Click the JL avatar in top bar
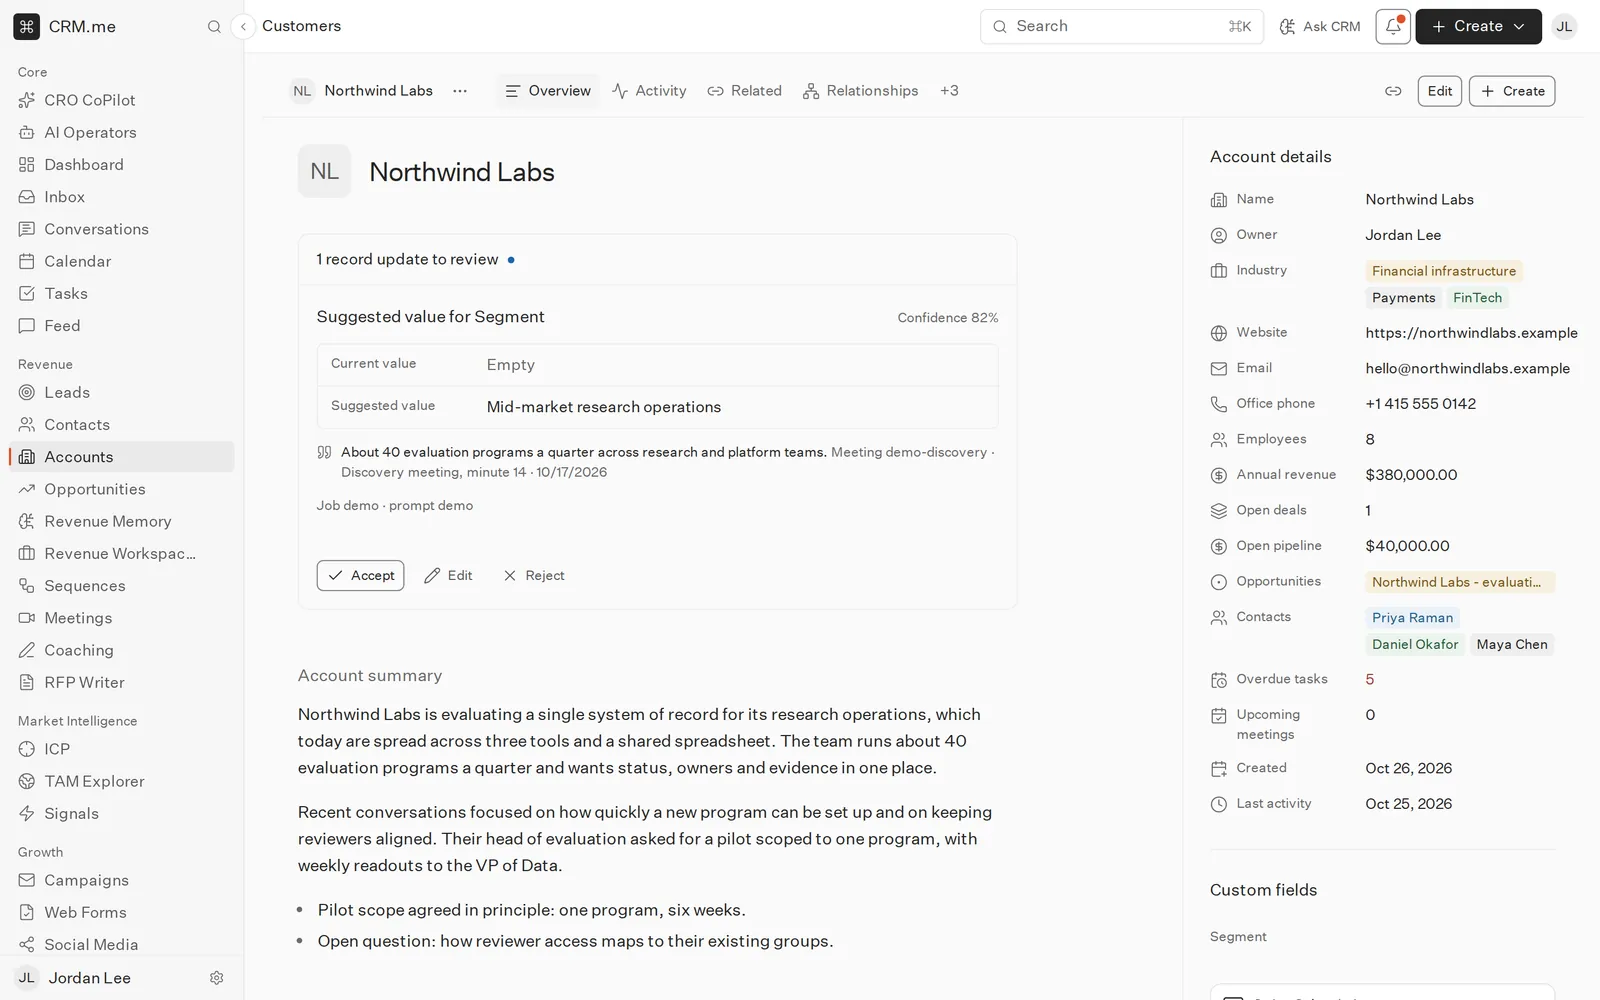1600x1000 pixels. (1564, 27)
